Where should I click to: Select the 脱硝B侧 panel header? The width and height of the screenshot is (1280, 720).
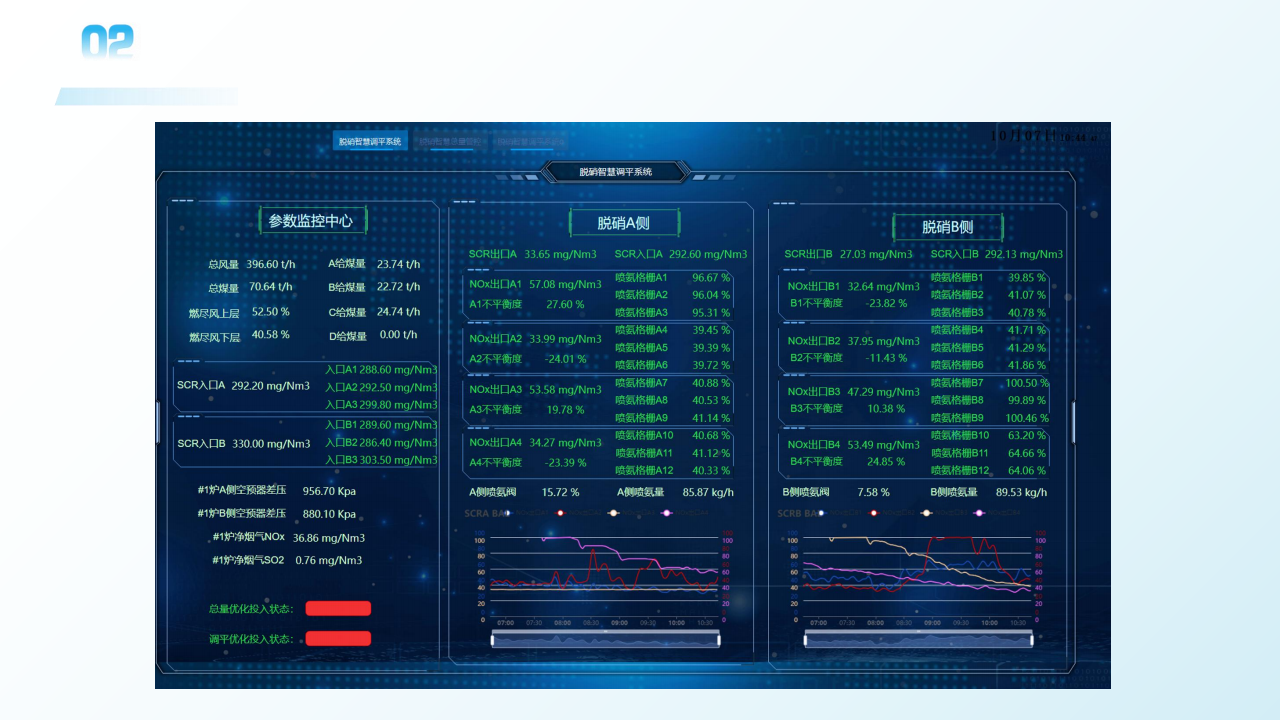point(948,227)
